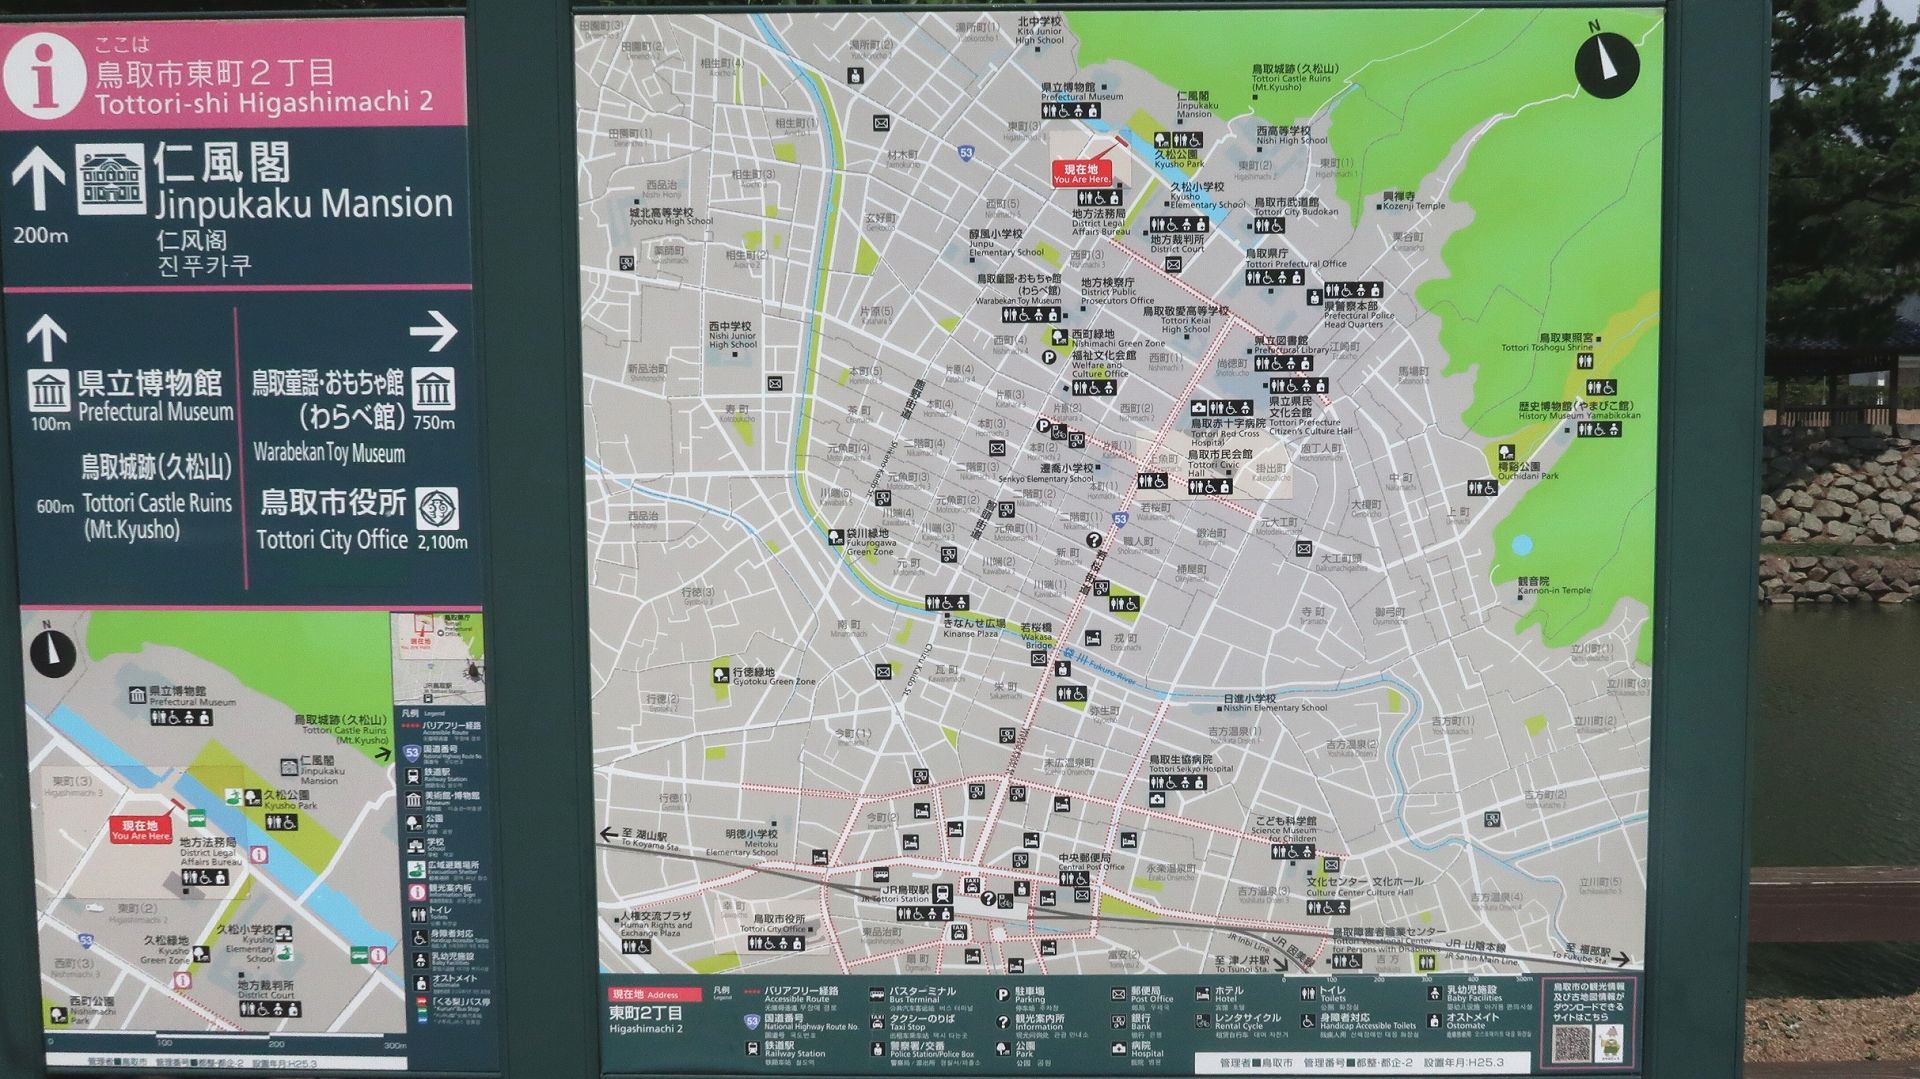Click 'Human Rights and Exchange Plaza' label
This screenshot has height=1079, width=1920.
click(656, 929)
